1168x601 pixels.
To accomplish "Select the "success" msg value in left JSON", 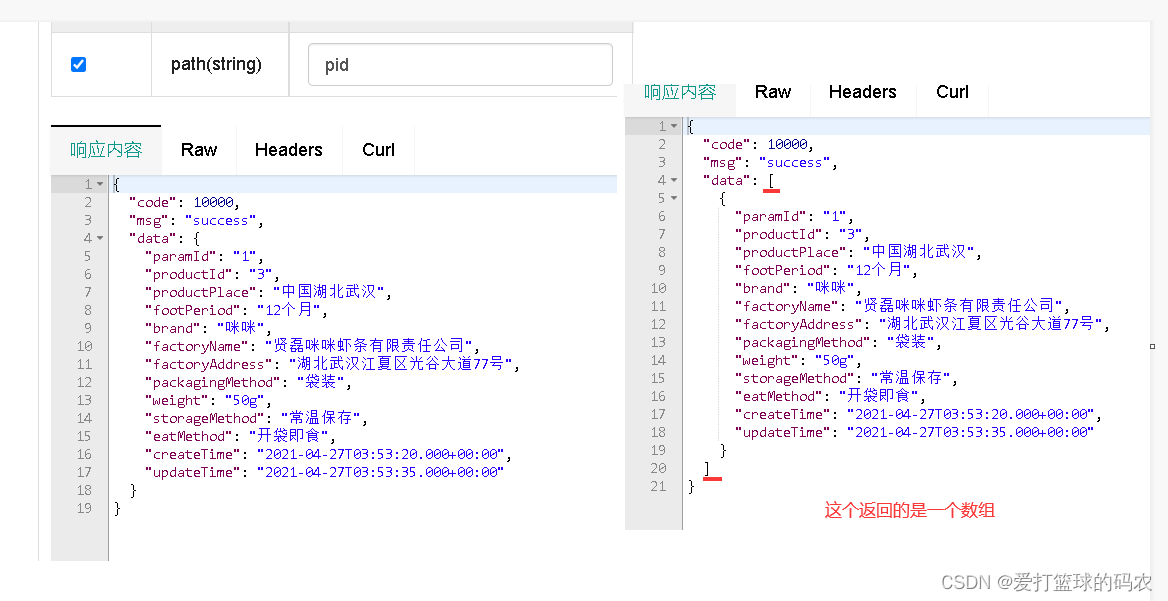I will (x=221, y=219).
